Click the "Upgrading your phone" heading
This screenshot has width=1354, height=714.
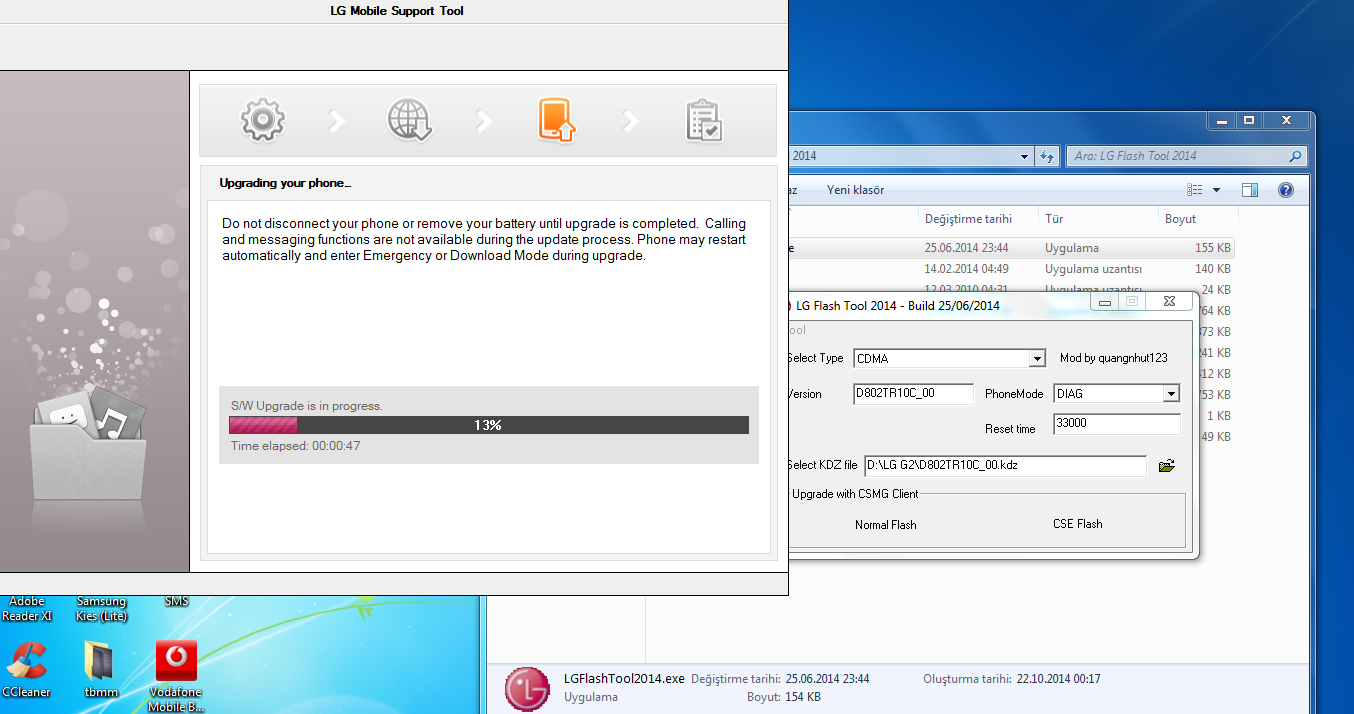click(x=285, y=184)
